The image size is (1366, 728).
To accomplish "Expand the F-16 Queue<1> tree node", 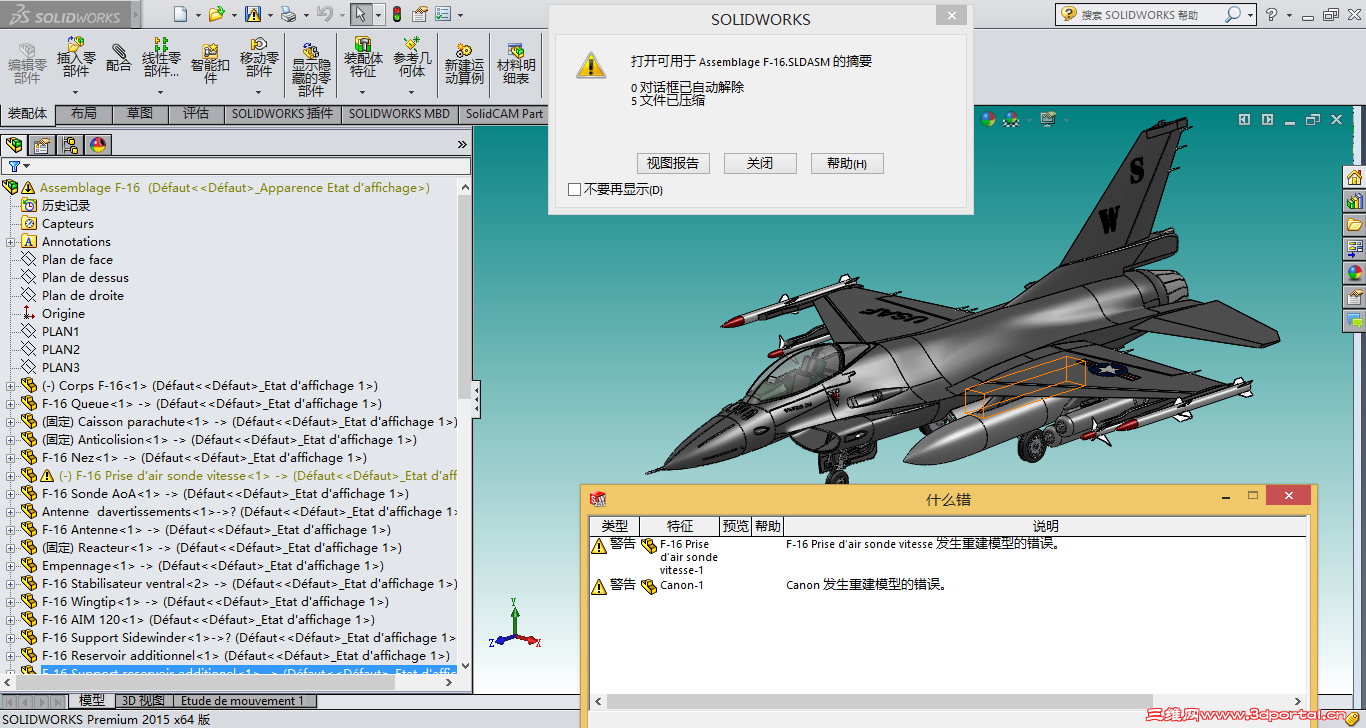I will (x=10, y=404).
